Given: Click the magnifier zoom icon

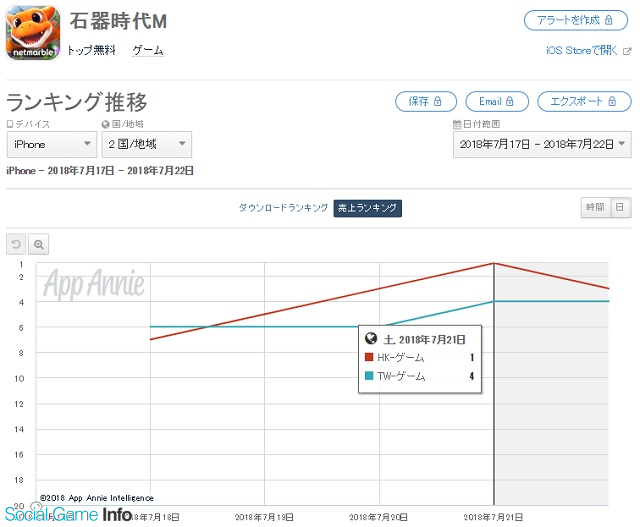Looking at the screenshot, I should [x=39, y=244].
